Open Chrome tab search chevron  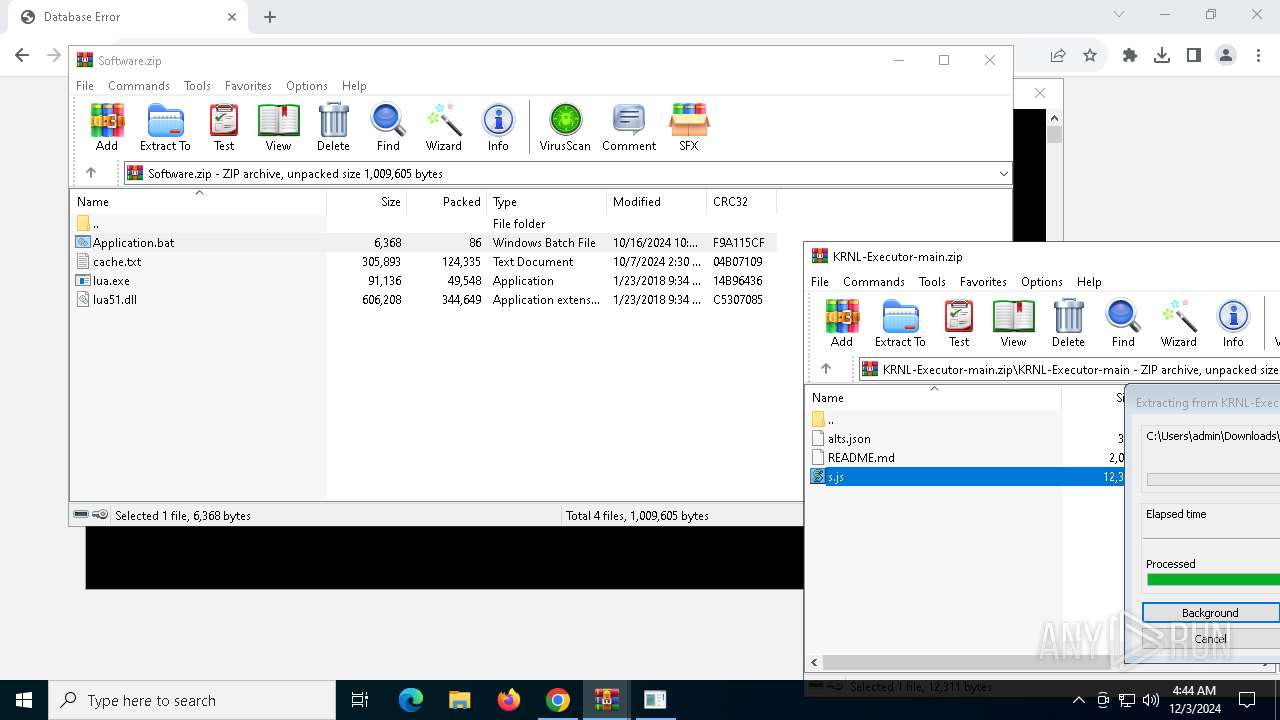point(1119,15)
